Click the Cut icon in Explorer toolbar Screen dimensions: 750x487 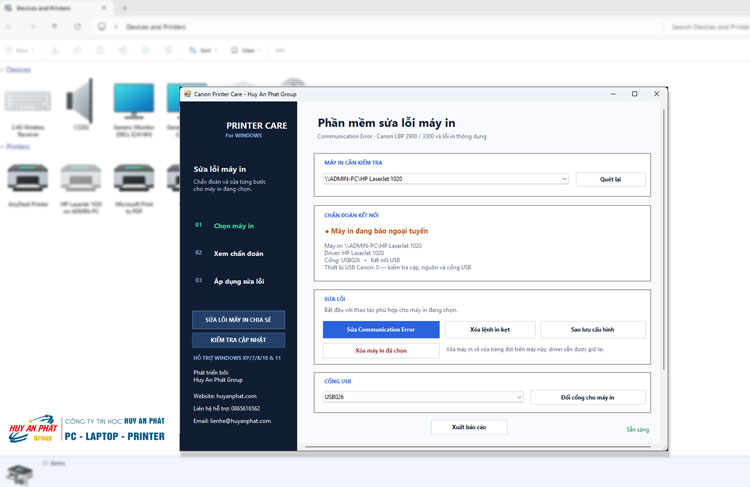pos(55,50)
